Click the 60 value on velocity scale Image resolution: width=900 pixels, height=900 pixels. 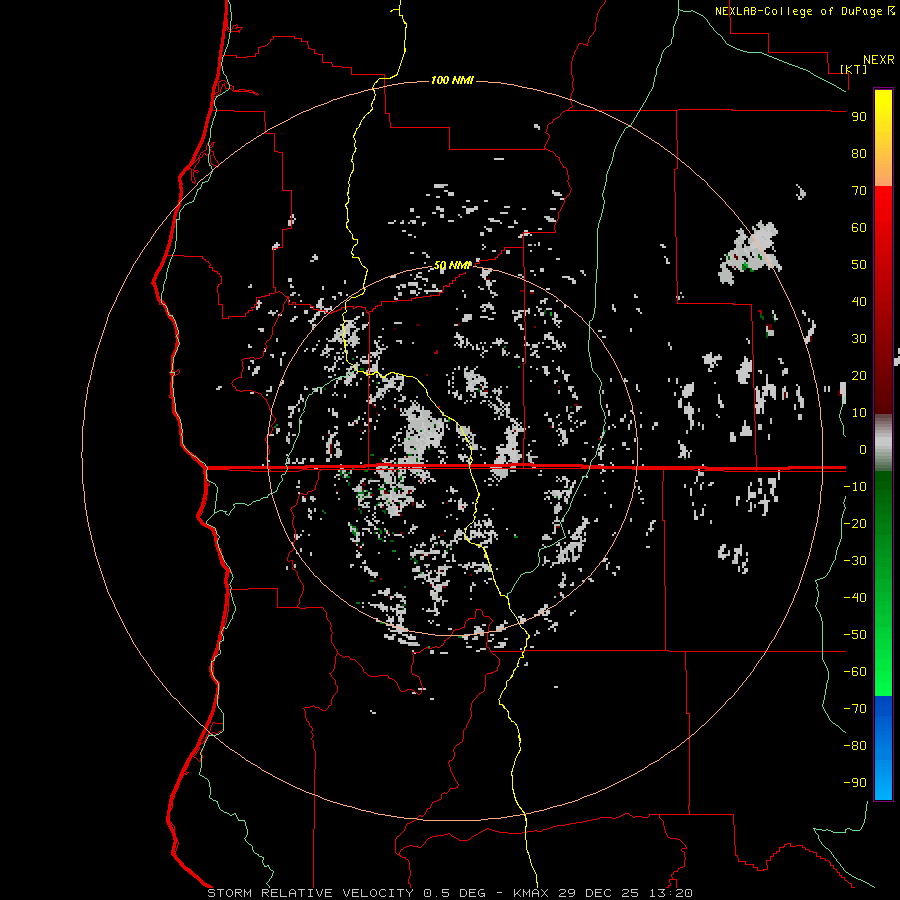(859, 227)
